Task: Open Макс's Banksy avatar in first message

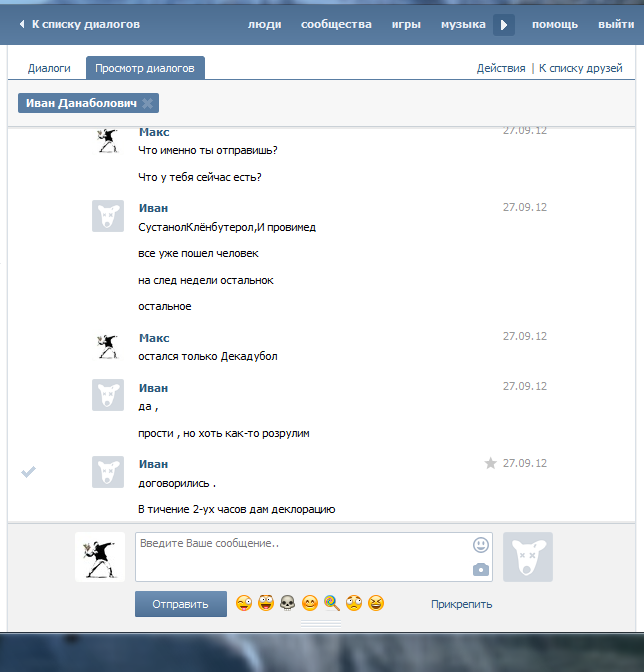Action: (108, 141)
